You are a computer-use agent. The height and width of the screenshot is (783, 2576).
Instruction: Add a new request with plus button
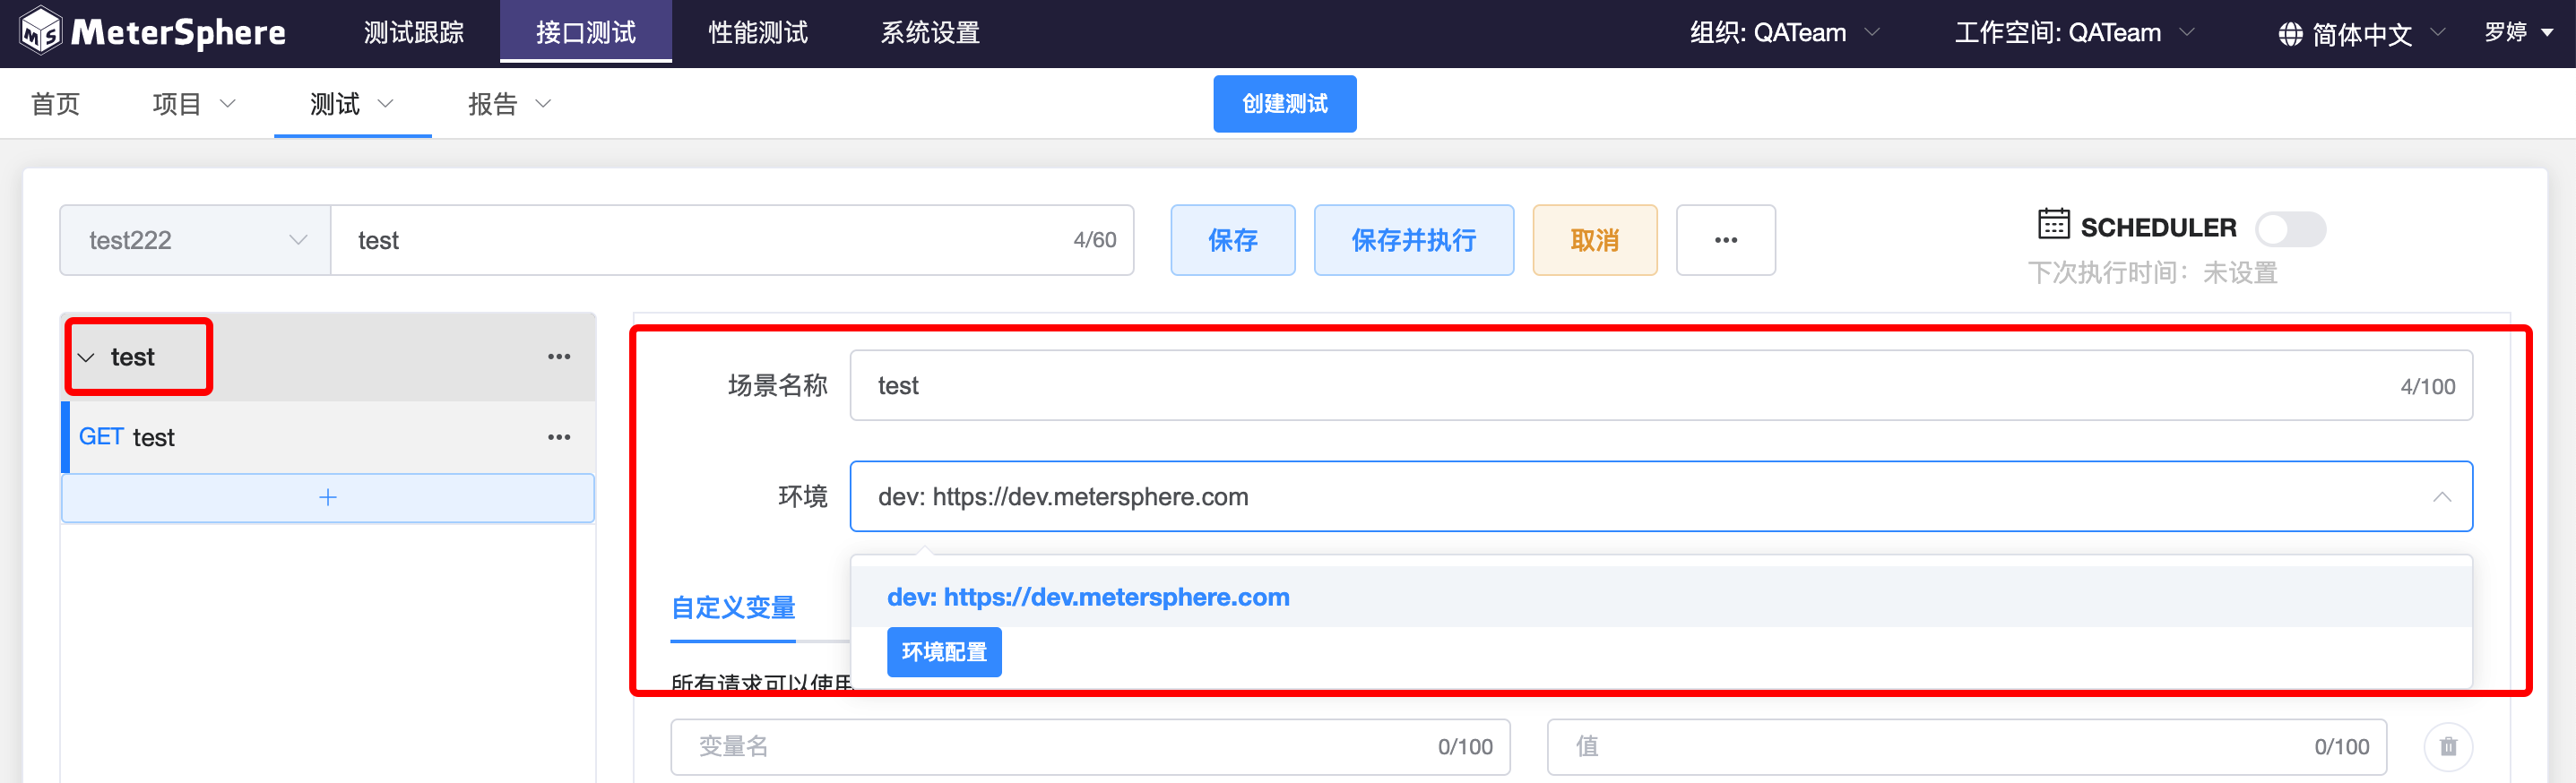[328, 497]
